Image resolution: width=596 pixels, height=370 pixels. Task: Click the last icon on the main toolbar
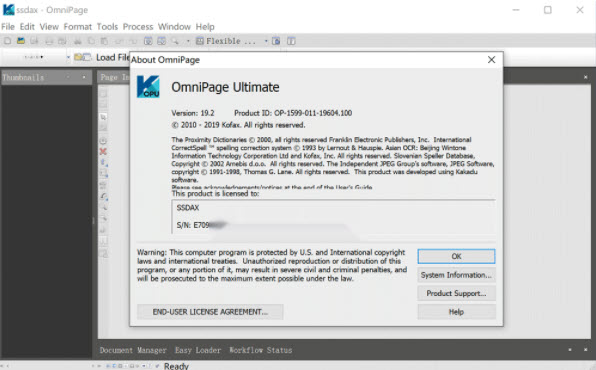pos(291,41)
